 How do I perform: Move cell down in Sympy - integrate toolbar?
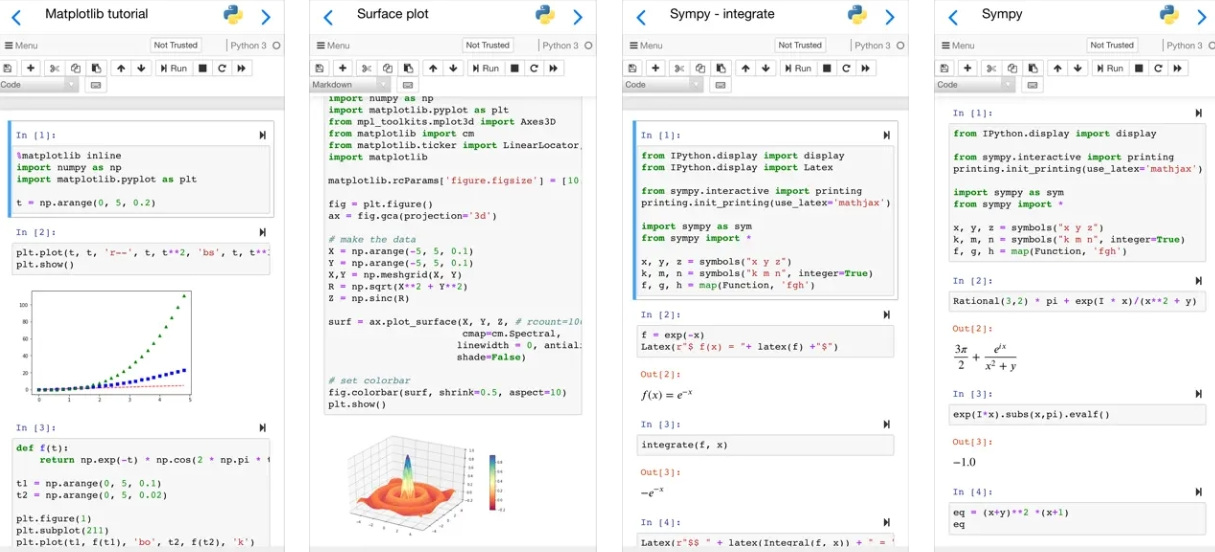pyautogui.click(x=765, y=68)
